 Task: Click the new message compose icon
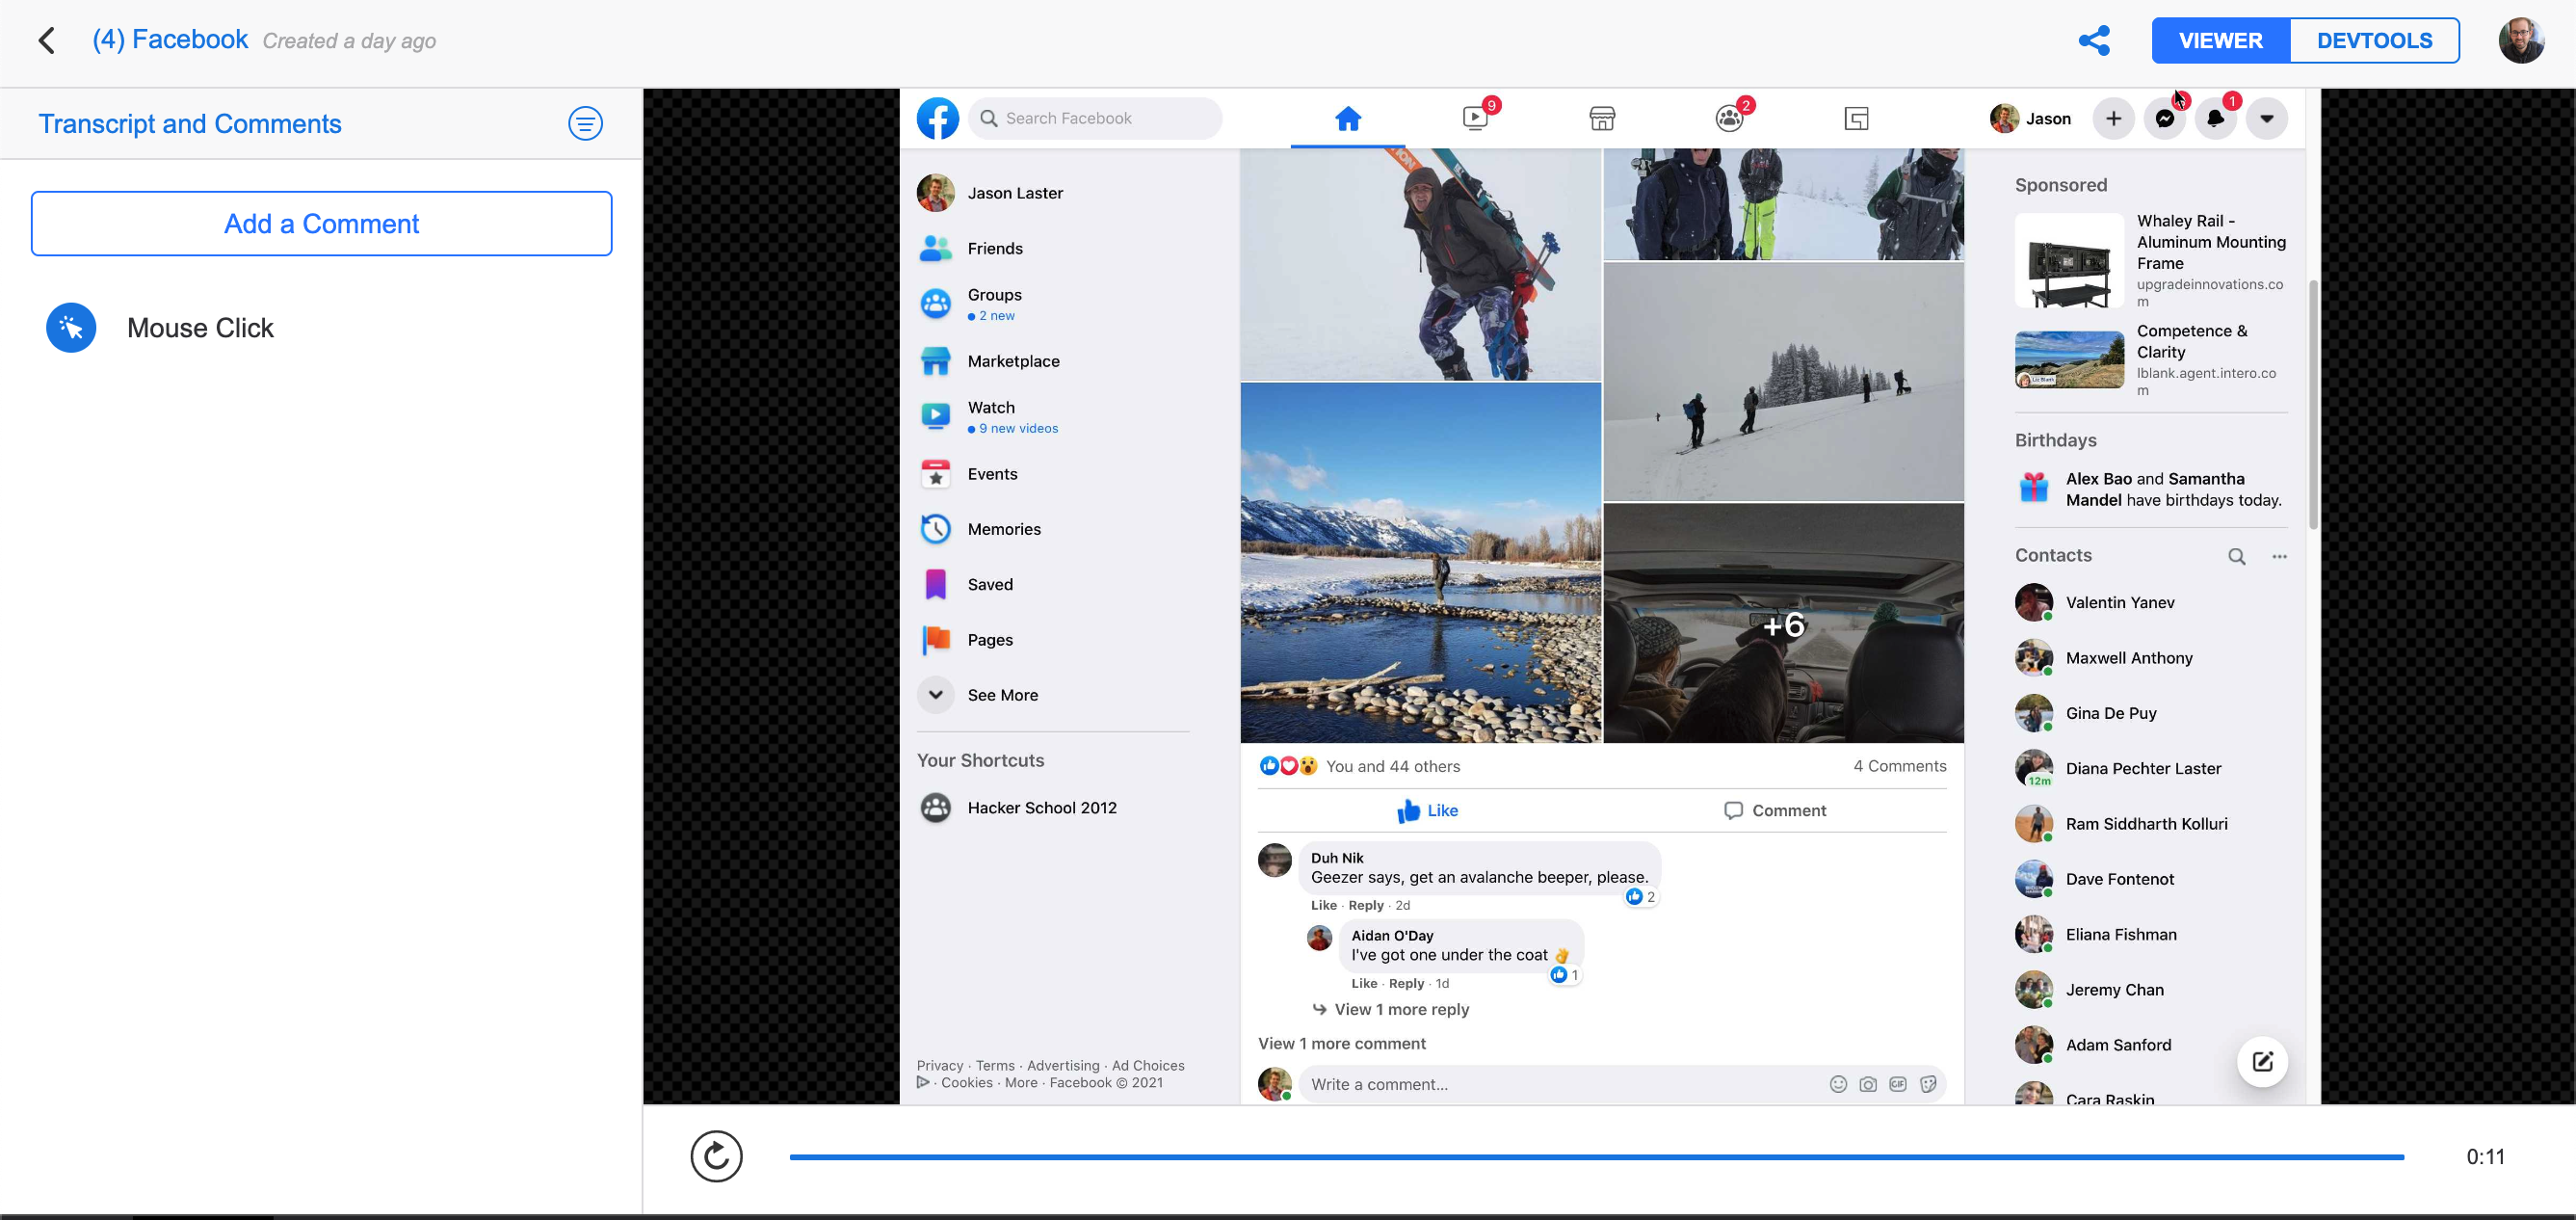2262,1061
